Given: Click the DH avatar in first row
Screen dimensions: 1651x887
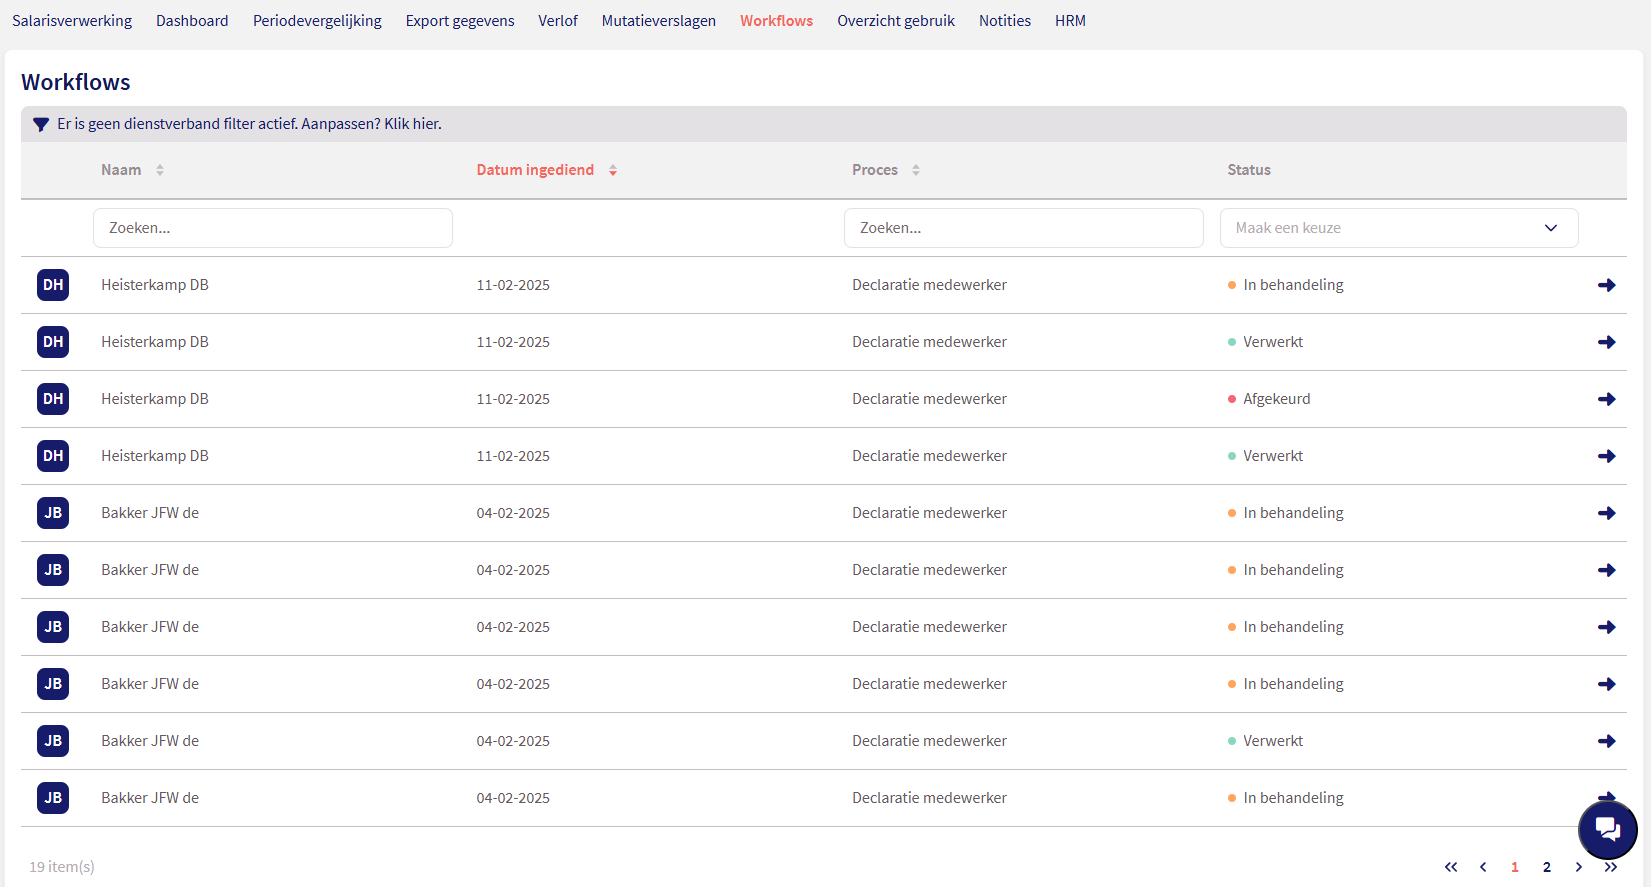Looking at the screenshot, I should tap(53, 285).
